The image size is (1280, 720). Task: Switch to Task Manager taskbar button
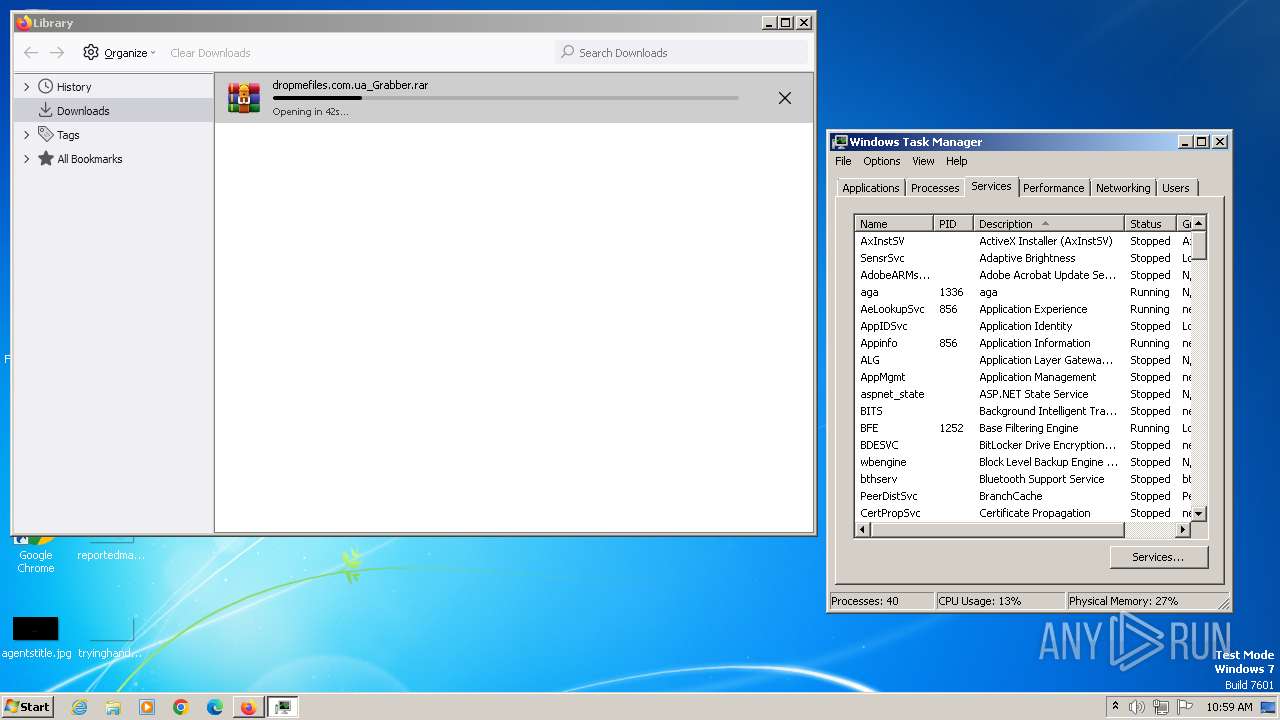283,707
